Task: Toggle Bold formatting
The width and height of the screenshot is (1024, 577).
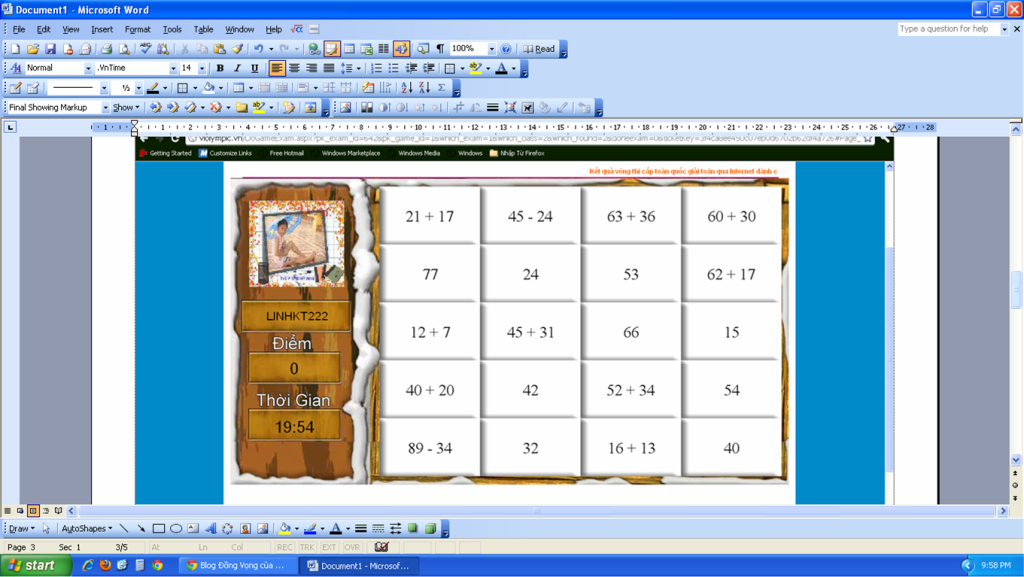Action: pyautogui.click(x=220, y=68)
